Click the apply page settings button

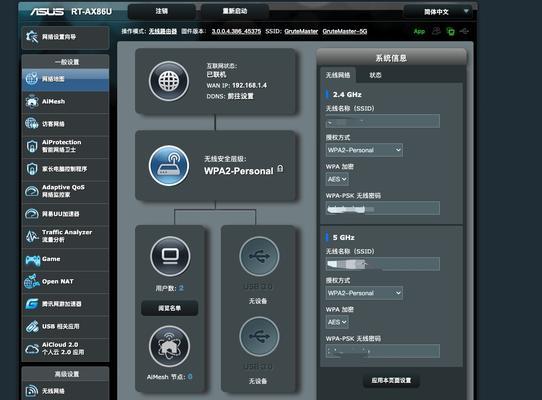(x=391, y=380)
